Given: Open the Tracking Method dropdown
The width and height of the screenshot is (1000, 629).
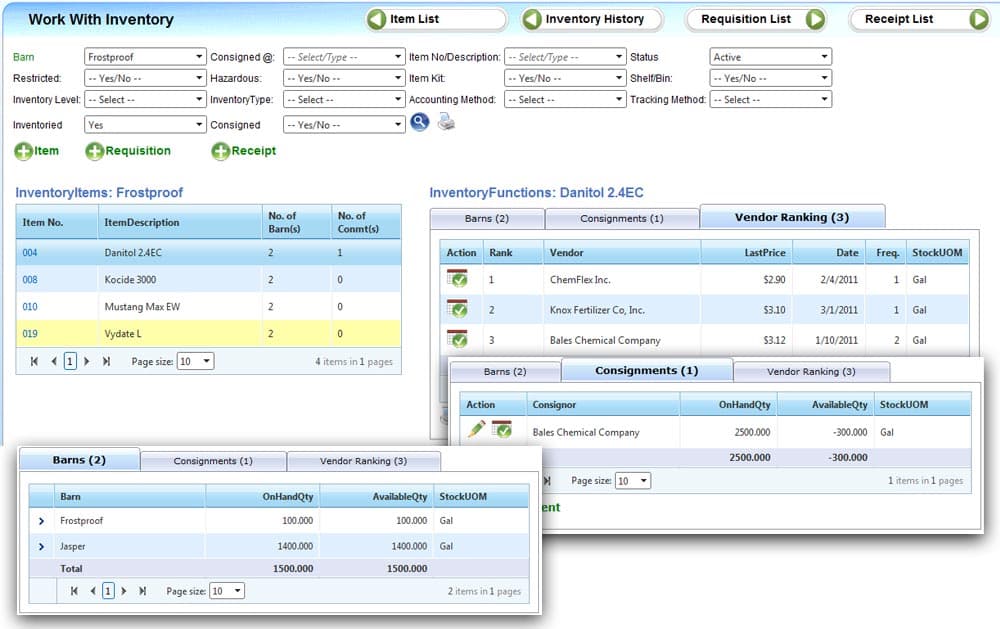Looking at the screenshot, I should click(x=770, y=100).
